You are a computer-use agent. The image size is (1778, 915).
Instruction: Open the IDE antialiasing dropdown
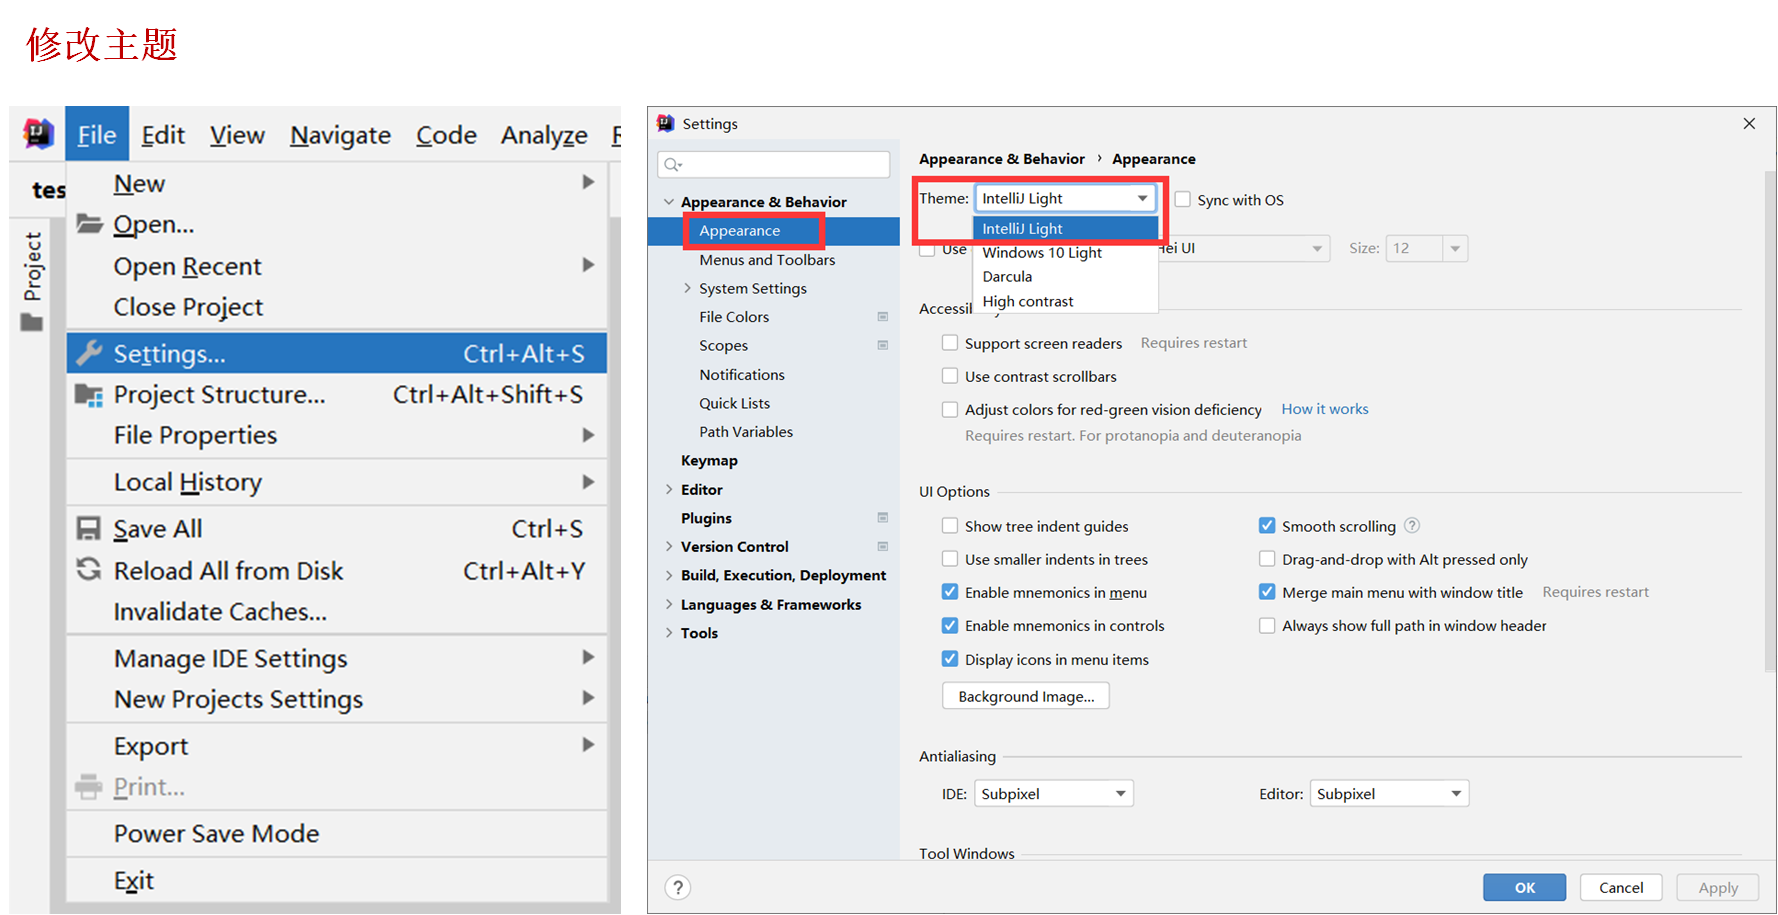[x=1054, y=794]
